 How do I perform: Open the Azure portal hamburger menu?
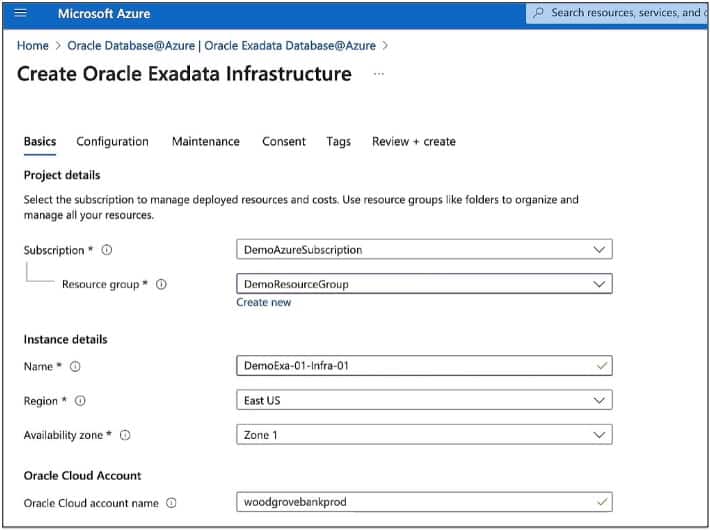pos(20,14)
